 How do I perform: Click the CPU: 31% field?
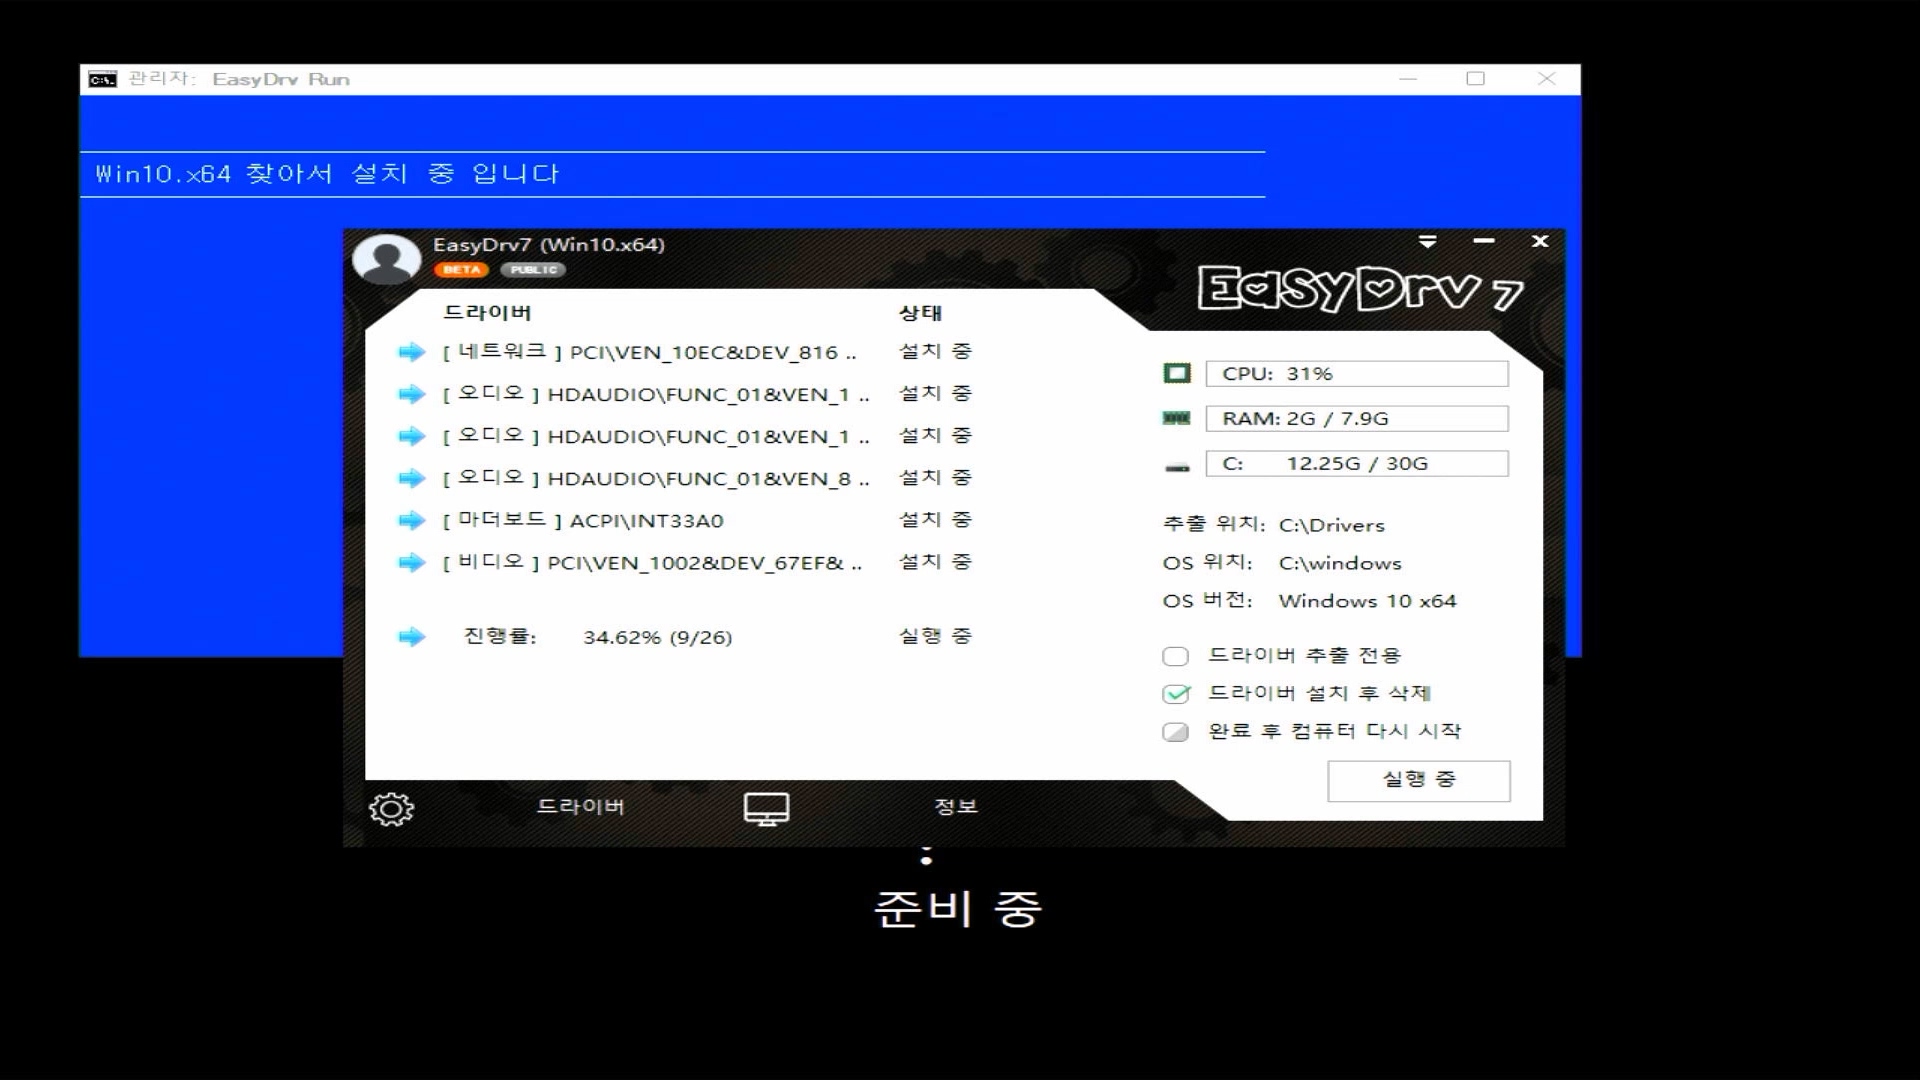(1357, 373)
